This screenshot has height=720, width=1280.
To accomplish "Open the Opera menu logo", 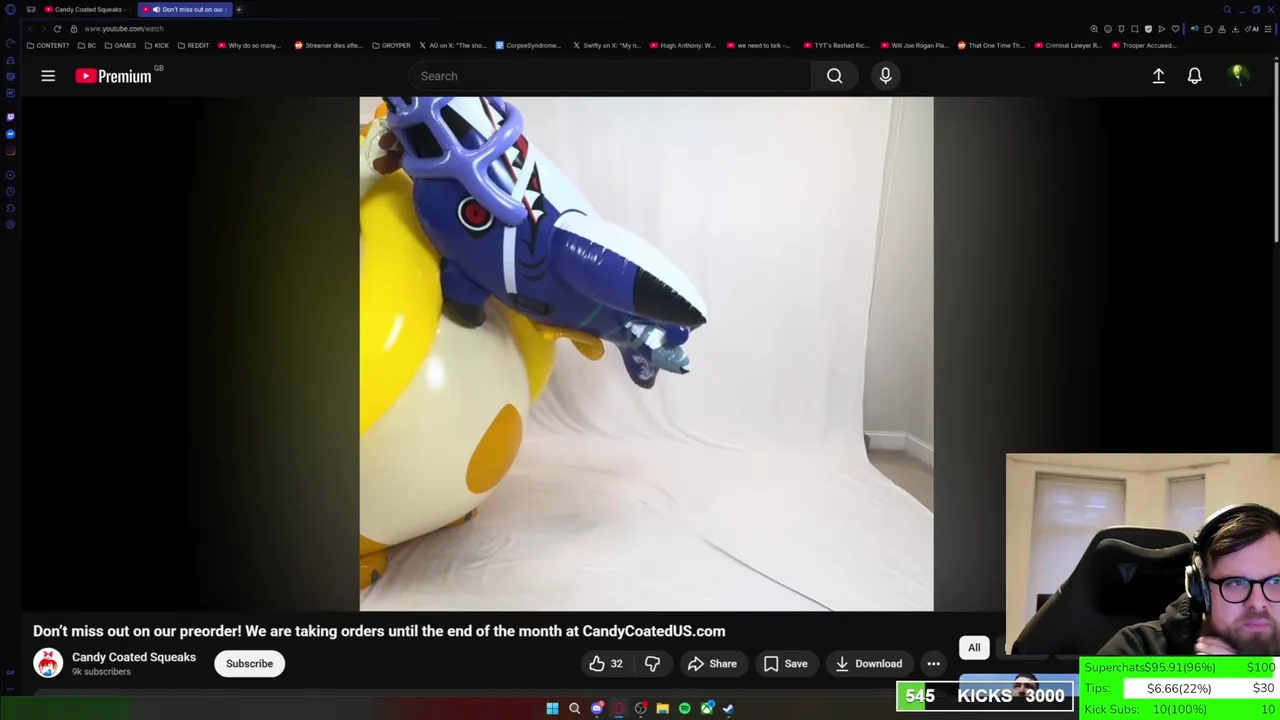I will coord(10,9).
